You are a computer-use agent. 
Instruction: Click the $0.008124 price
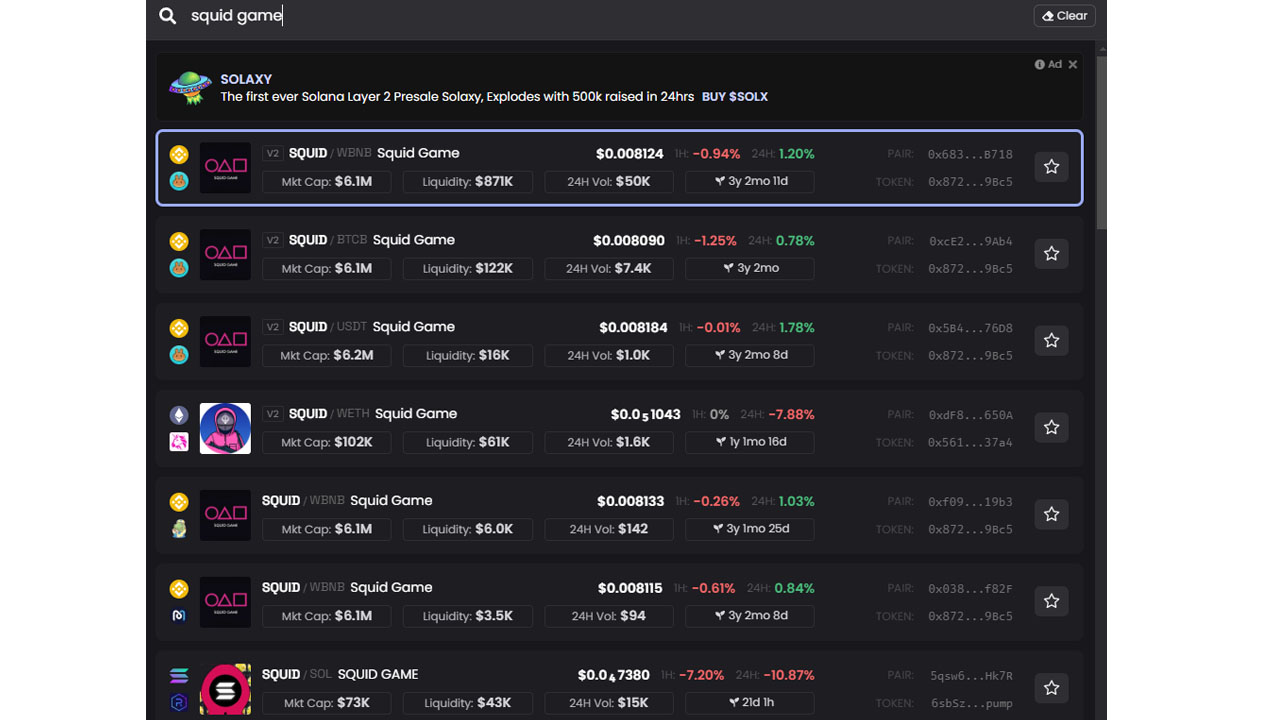click(x=630, y=154)
